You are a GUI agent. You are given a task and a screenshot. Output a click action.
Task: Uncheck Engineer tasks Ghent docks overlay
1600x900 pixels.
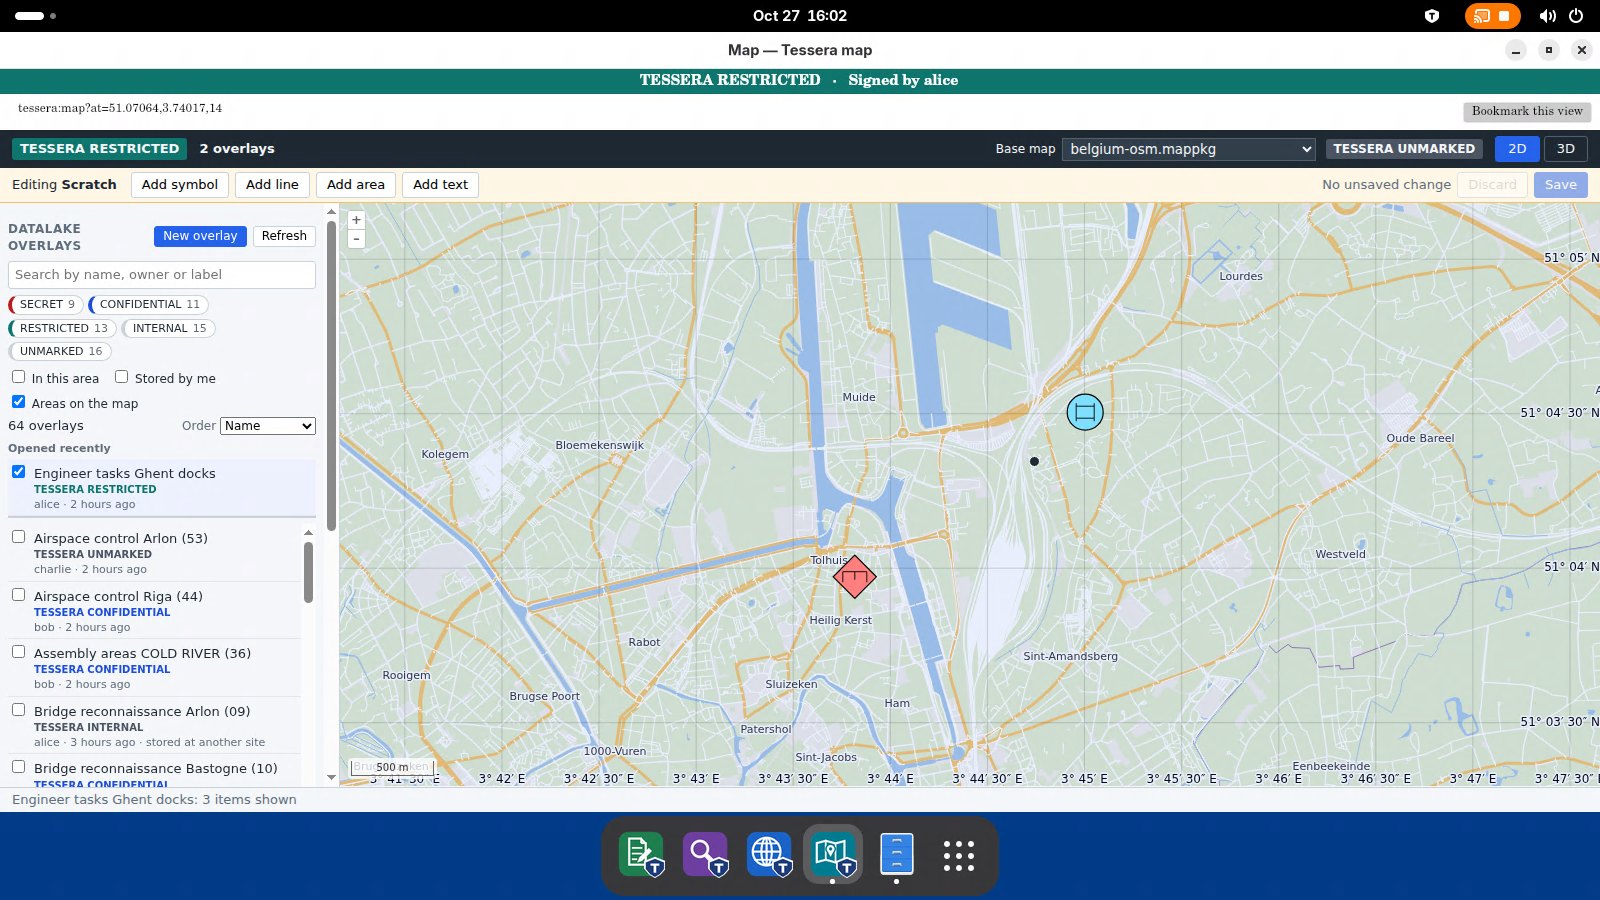[18, 472]
